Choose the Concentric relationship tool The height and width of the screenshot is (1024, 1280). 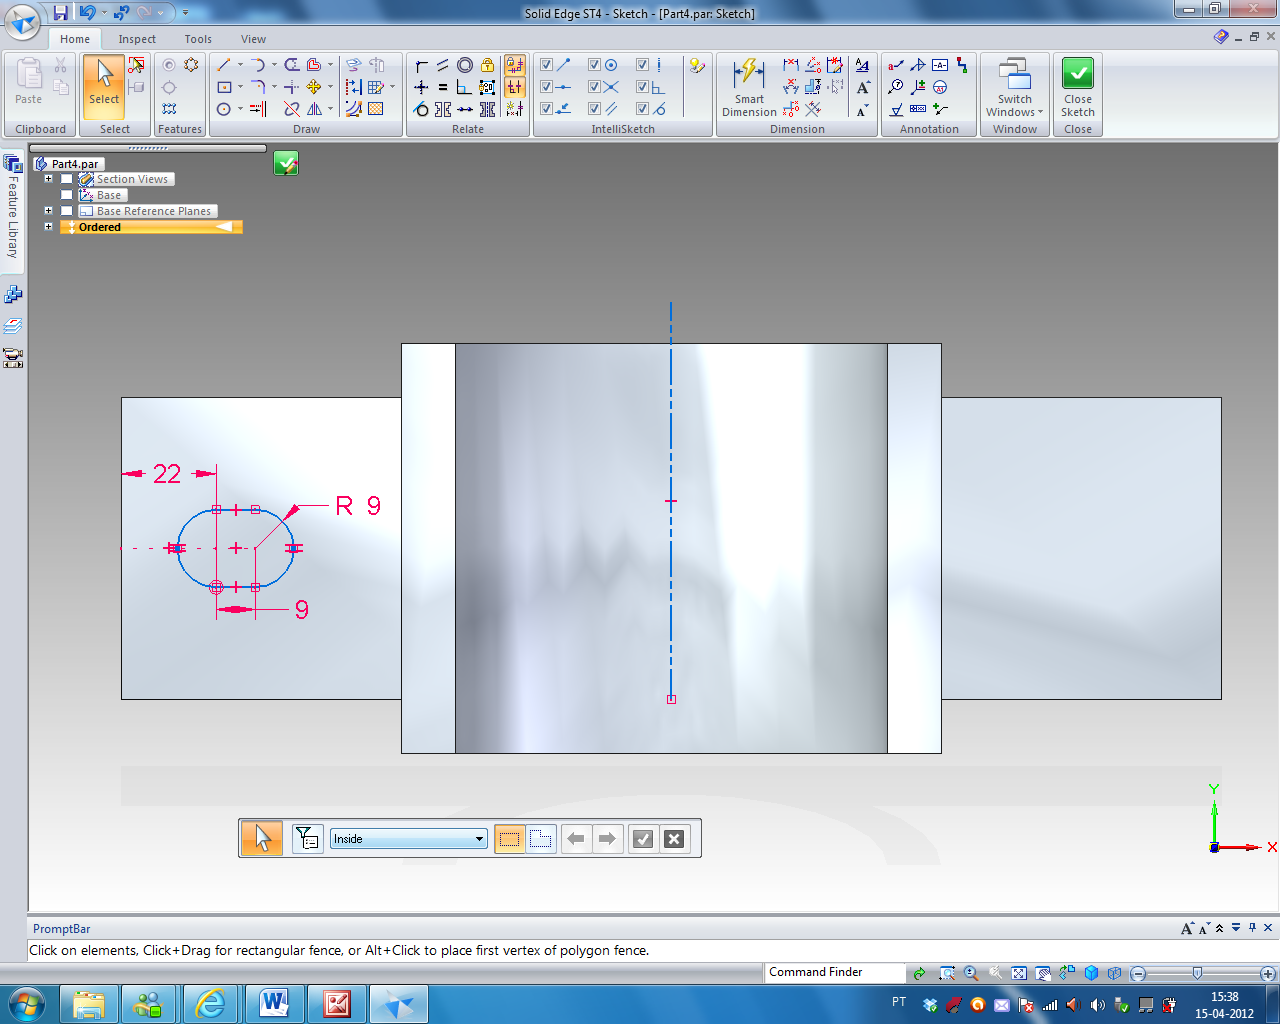(465, 65)
